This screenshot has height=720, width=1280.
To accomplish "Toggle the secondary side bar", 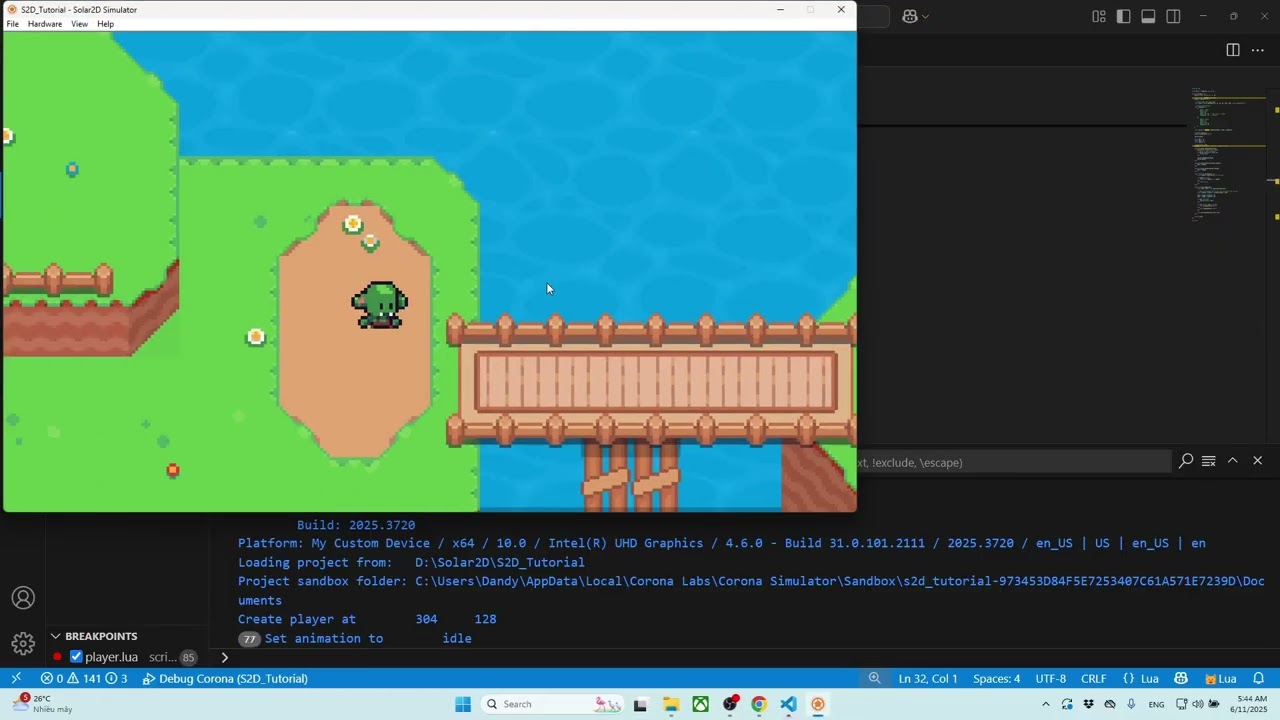I will (x=1173, y=16).
